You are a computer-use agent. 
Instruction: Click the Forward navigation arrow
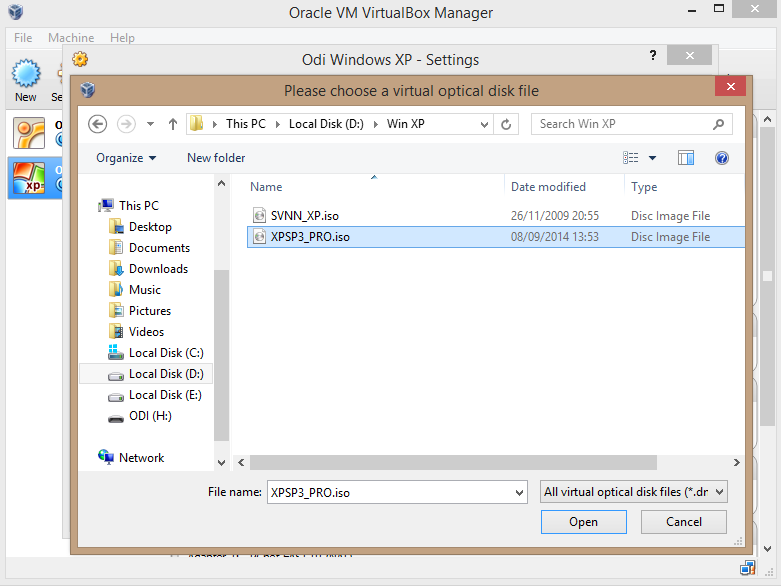point(126,124)
